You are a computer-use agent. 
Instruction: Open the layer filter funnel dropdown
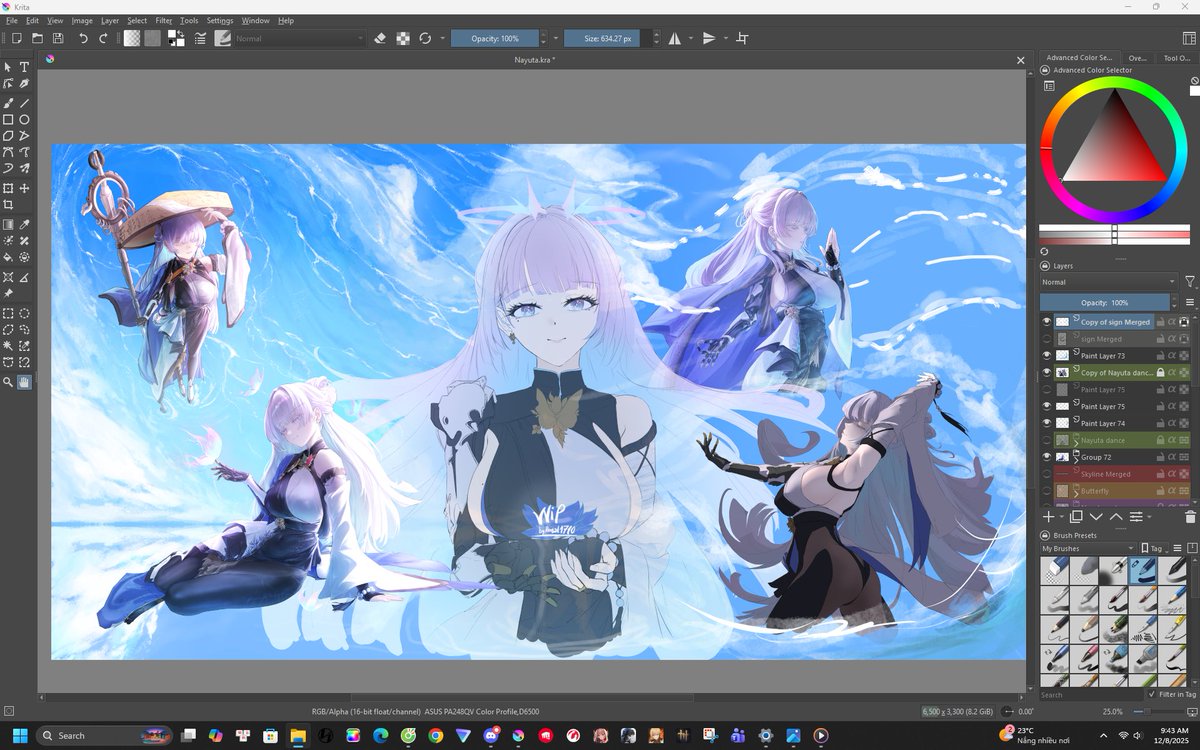[x=1190, y=282]
